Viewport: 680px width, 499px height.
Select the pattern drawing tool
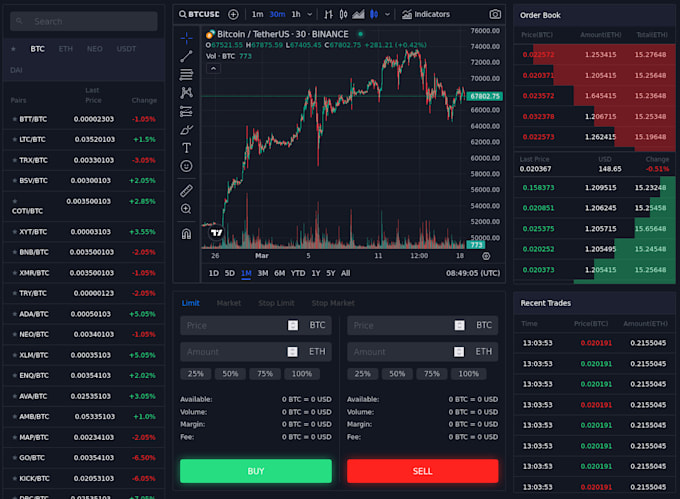click(186, 92)
